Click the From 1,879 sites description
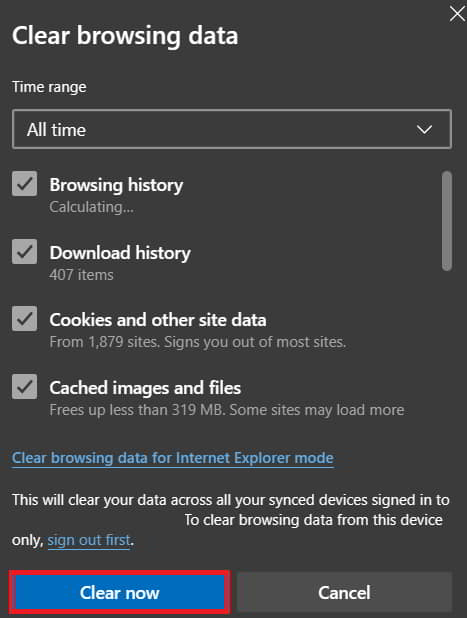This screenshot has width=467, height=618. tap(198, 342)
